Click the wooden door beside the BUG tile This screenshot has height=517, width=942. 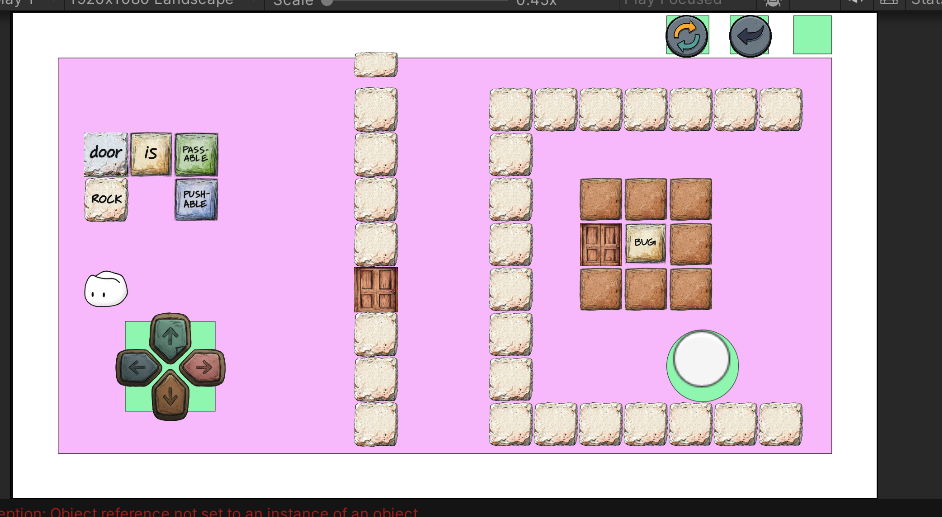click(601, 244)
